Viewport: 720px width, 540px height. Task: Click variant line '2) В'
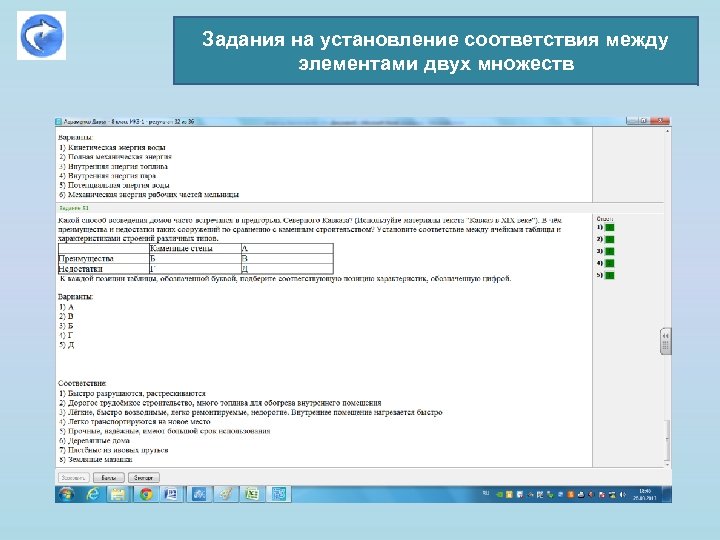66,316
